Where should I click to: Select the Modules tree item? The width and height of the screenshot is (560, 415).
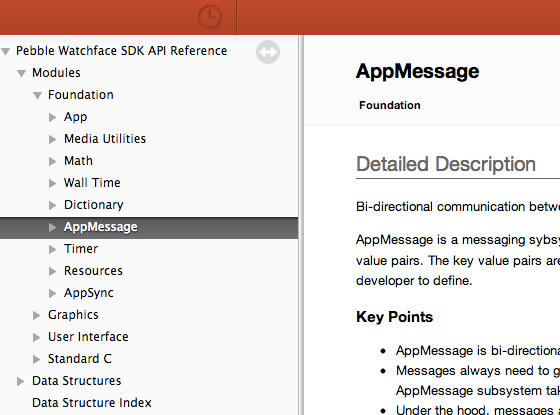pos(56,73)
